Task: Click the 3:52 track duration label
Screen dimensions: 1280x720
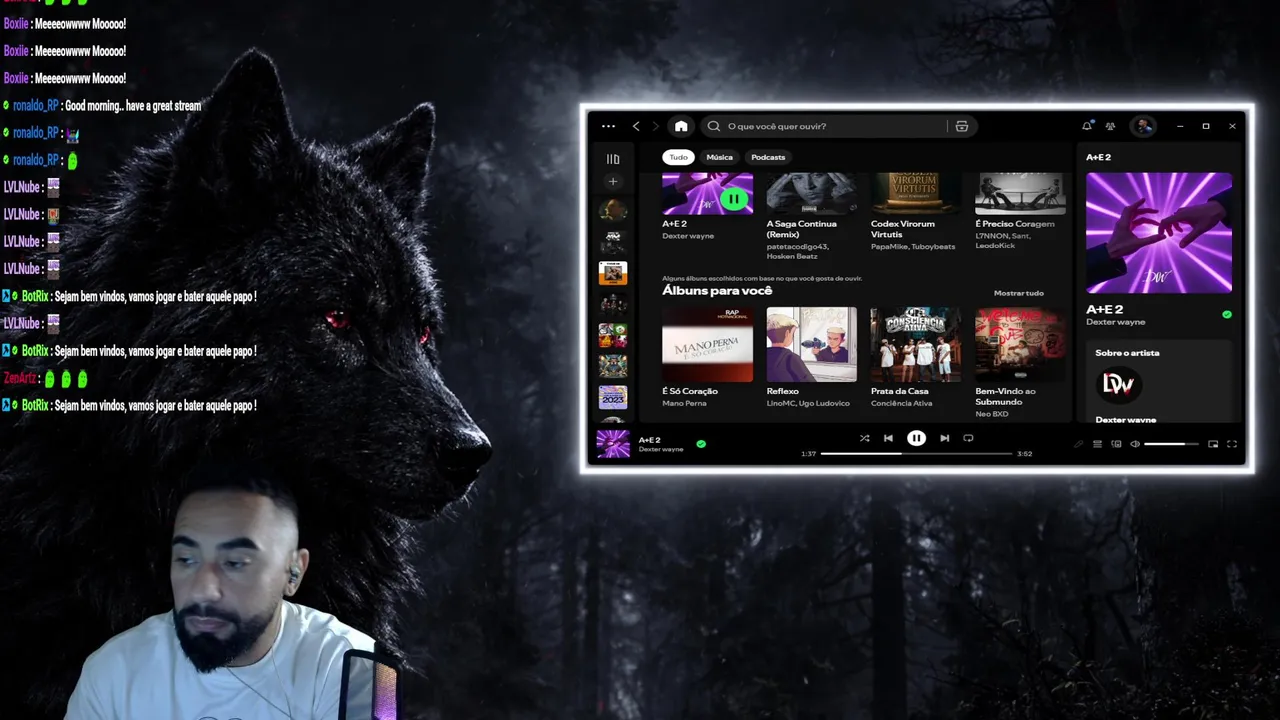Action: (x=1024, y=454)
